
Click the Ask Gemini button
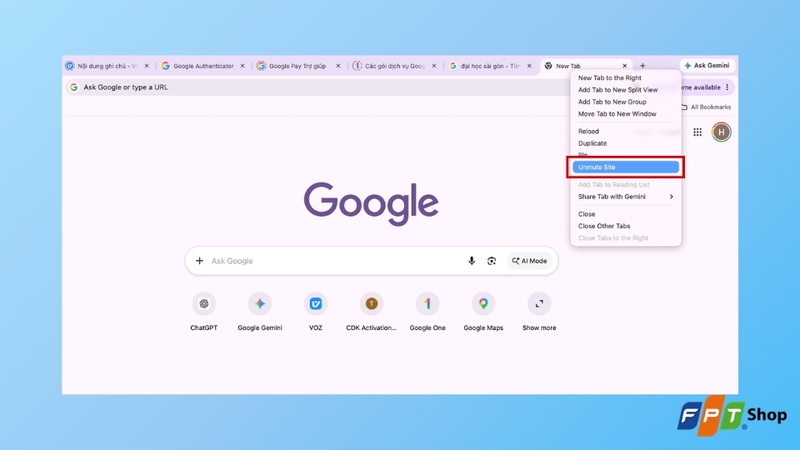pos(707,65)
